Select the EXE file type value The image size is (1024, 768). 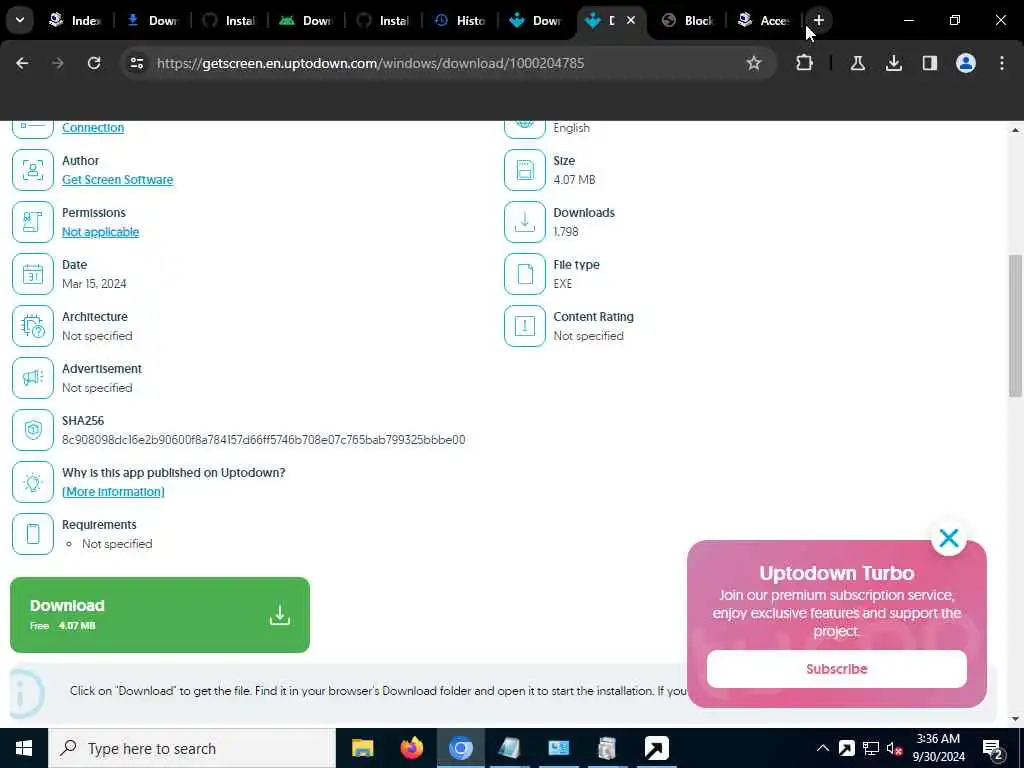tap(562, 283)
